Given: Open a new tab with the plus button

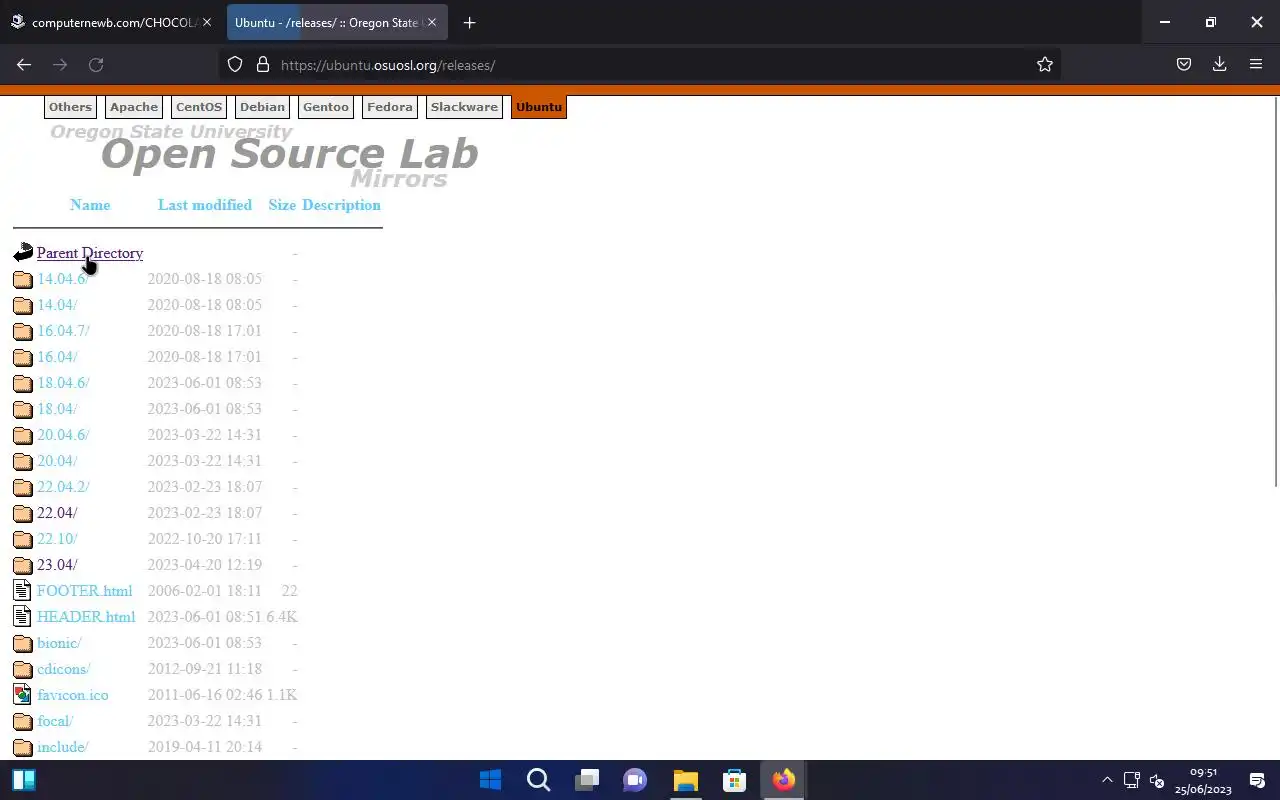Looking at the screenshot, I should coord(469,22).
